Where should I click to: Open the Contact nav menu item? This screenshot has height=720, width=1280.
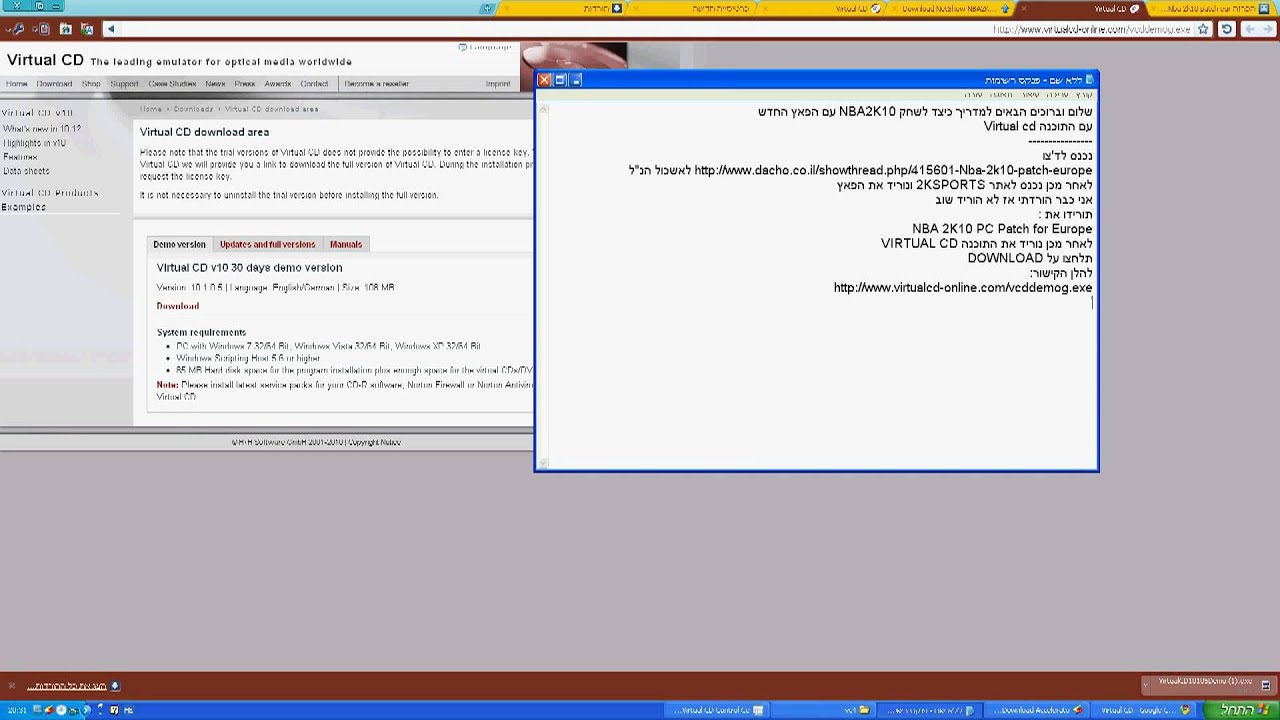click(314, 84)
